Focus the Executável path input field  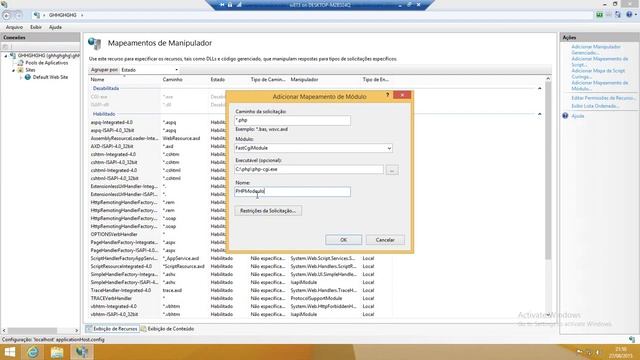click(x=309, y=169)
